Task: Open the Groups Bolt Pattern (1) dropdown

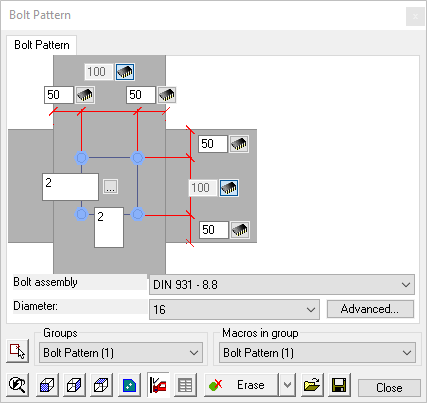Action: pyautogui.click(x=121, y=353)
